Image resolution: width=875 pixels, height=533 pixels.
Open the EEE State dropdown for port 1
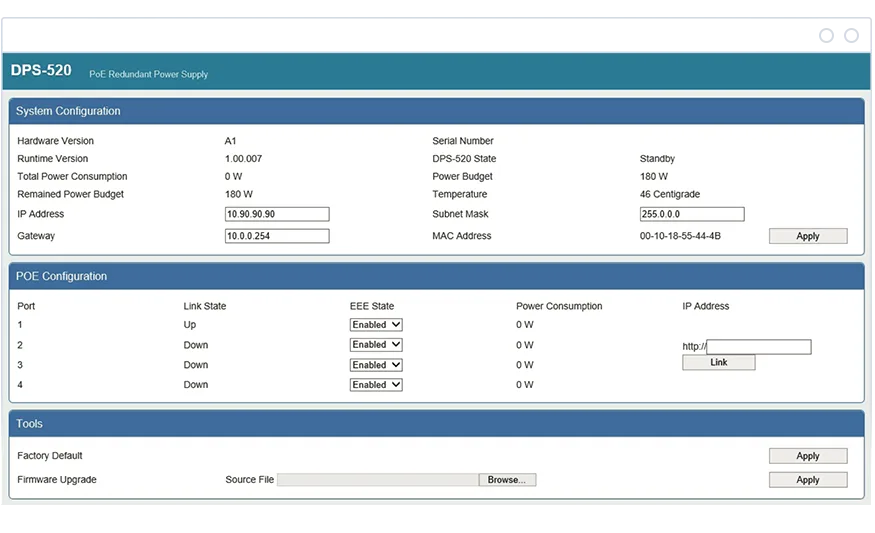[376, 325]
